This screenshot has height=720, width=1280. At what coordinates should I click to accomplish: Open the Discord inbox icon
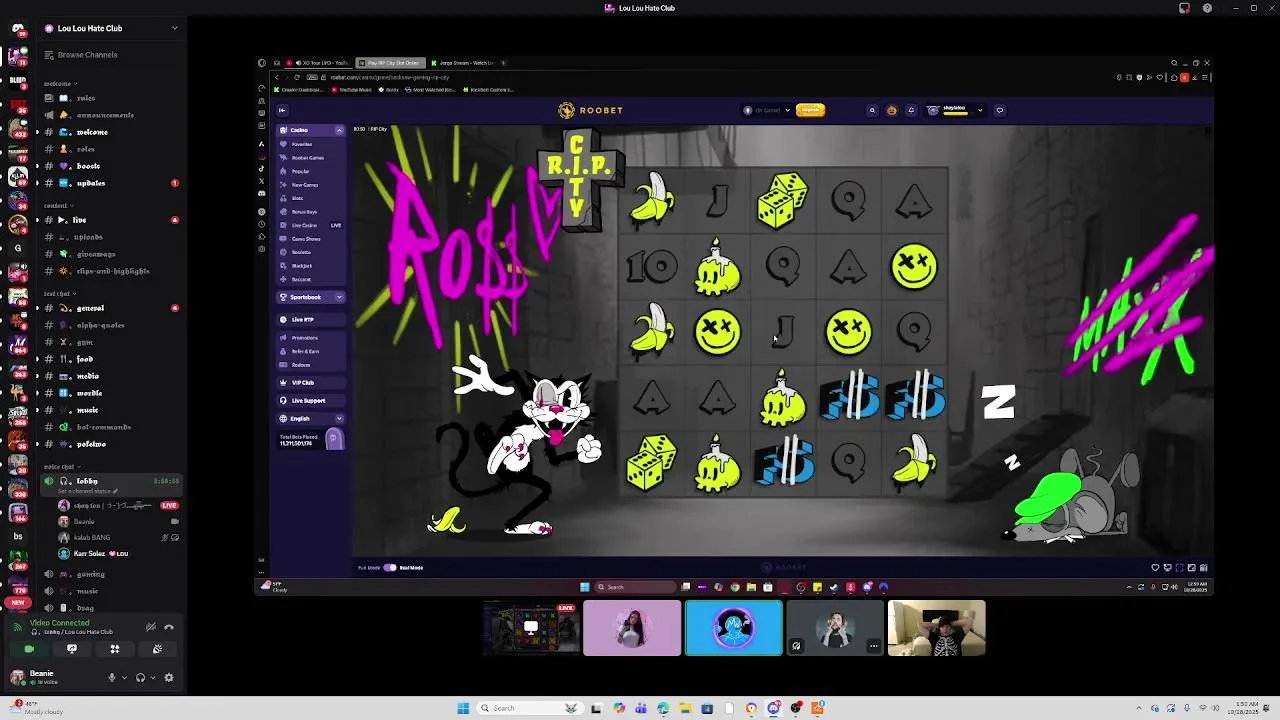[x=1184, y=8]
